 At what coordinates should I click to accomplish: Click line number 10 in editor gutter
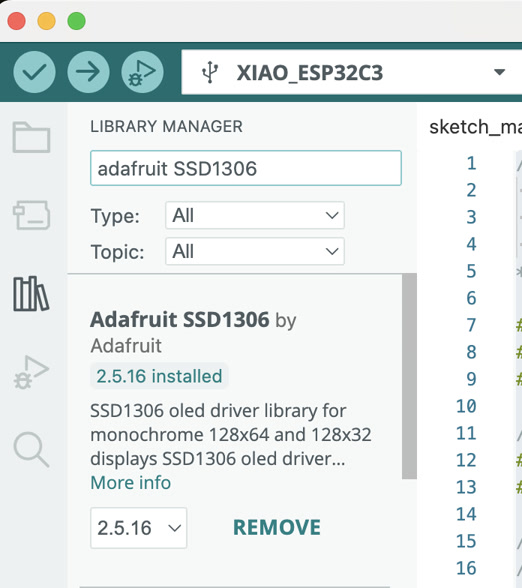466,406
